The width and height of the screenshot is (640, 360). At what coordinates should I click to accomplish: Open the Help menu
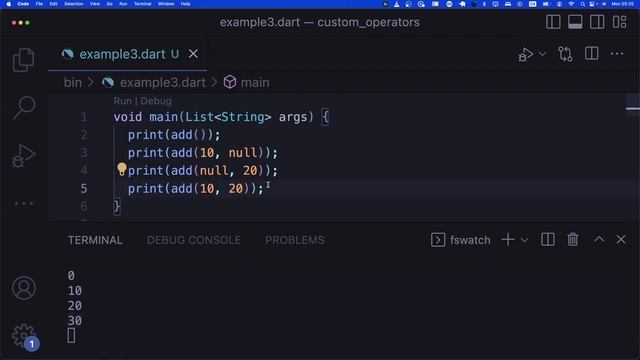(185, 4)
